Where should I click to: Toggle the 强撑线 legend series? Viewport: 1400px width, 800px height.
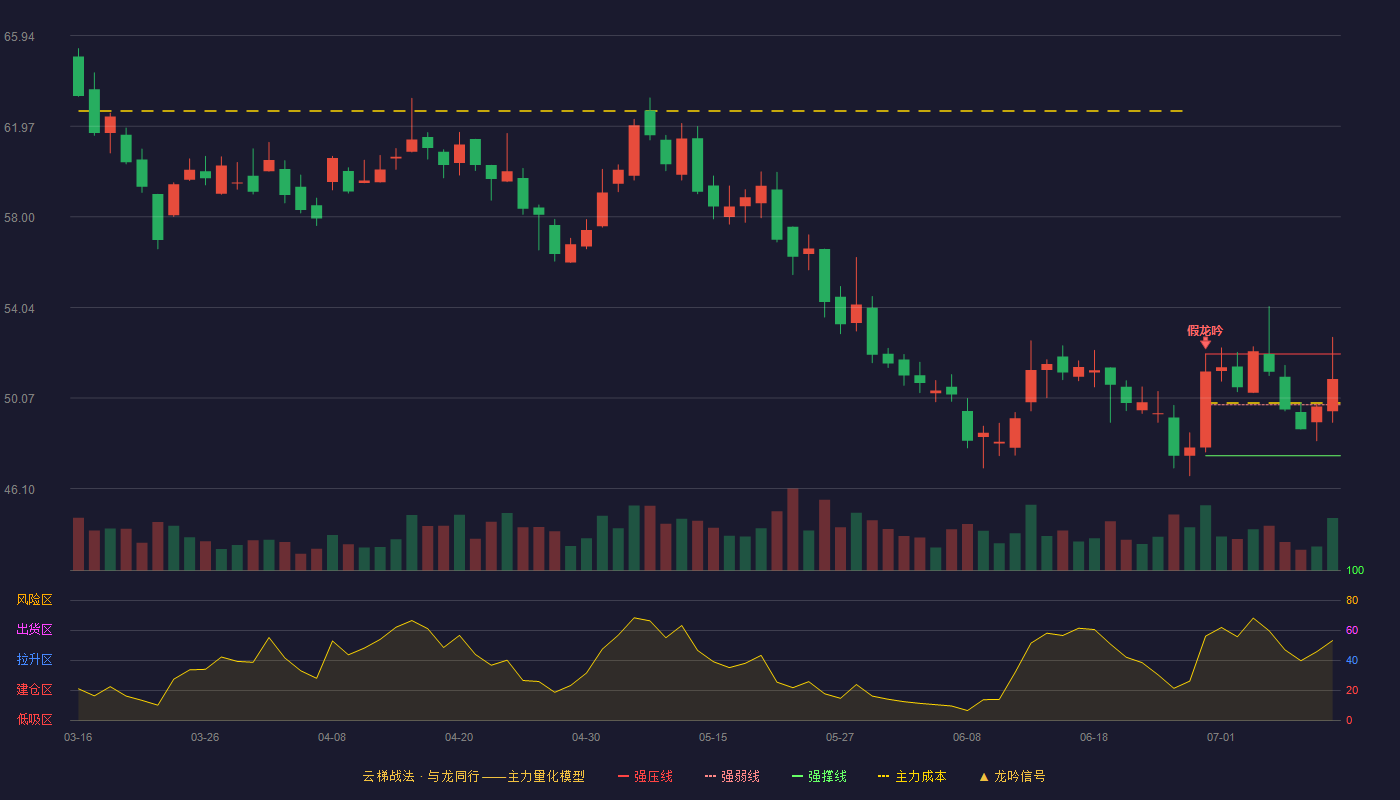click(x=819, y=776)
